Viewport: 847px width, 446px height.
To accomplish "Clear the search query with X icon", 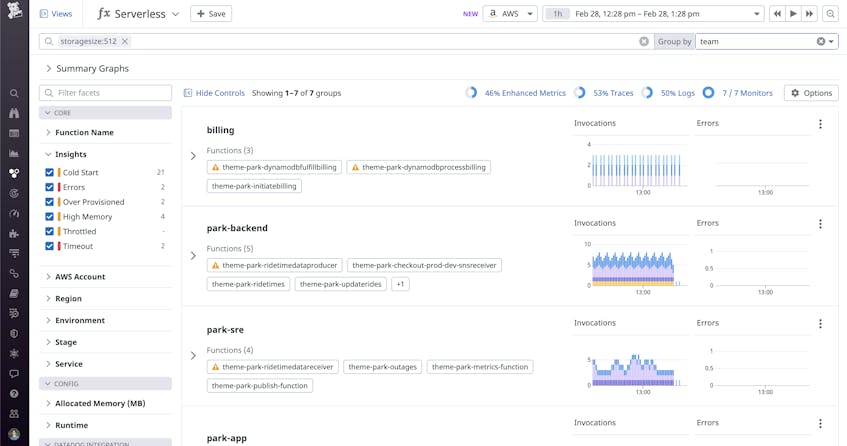I will [644, 41].
